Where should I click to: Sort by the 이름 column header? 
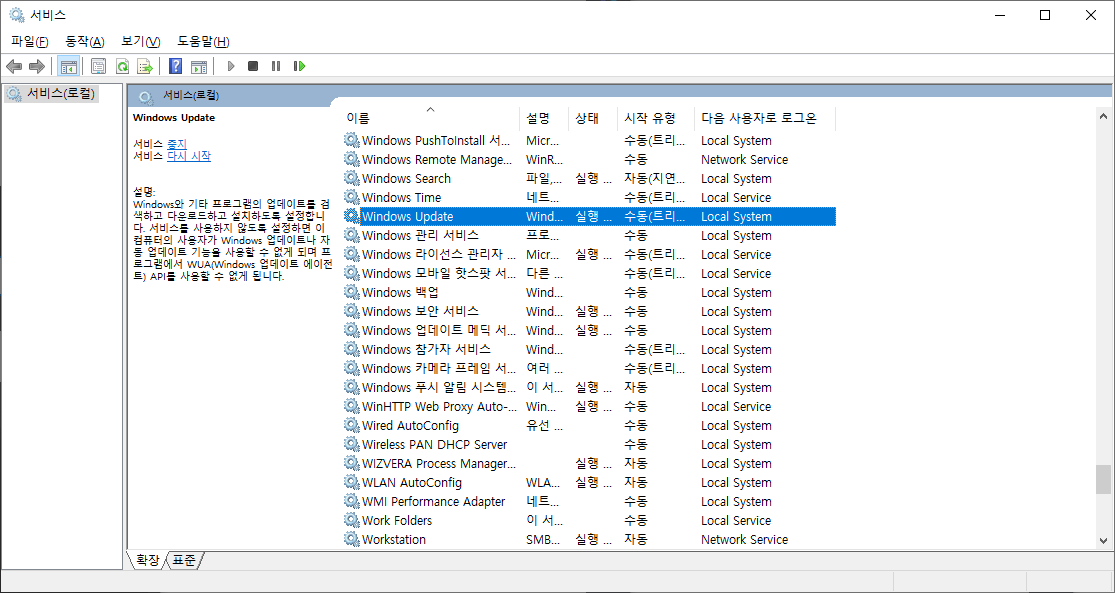pyautogui.click(x=431, y=118)
